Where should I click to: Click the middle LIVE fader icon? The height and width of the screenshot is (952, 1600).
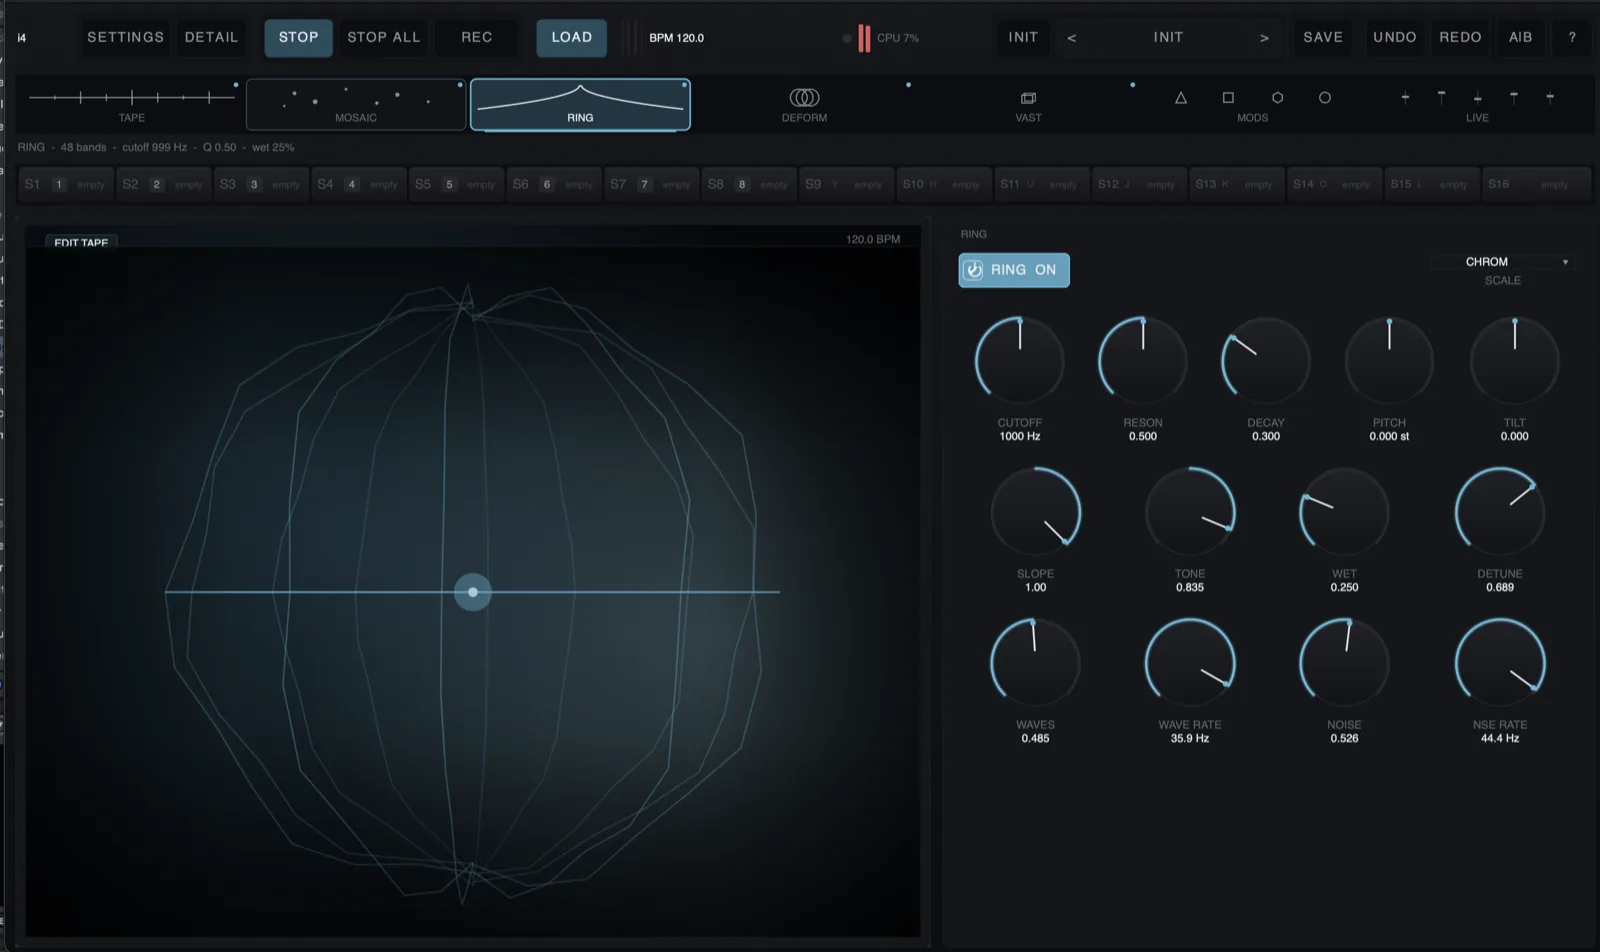click(x=1477, y=97)
